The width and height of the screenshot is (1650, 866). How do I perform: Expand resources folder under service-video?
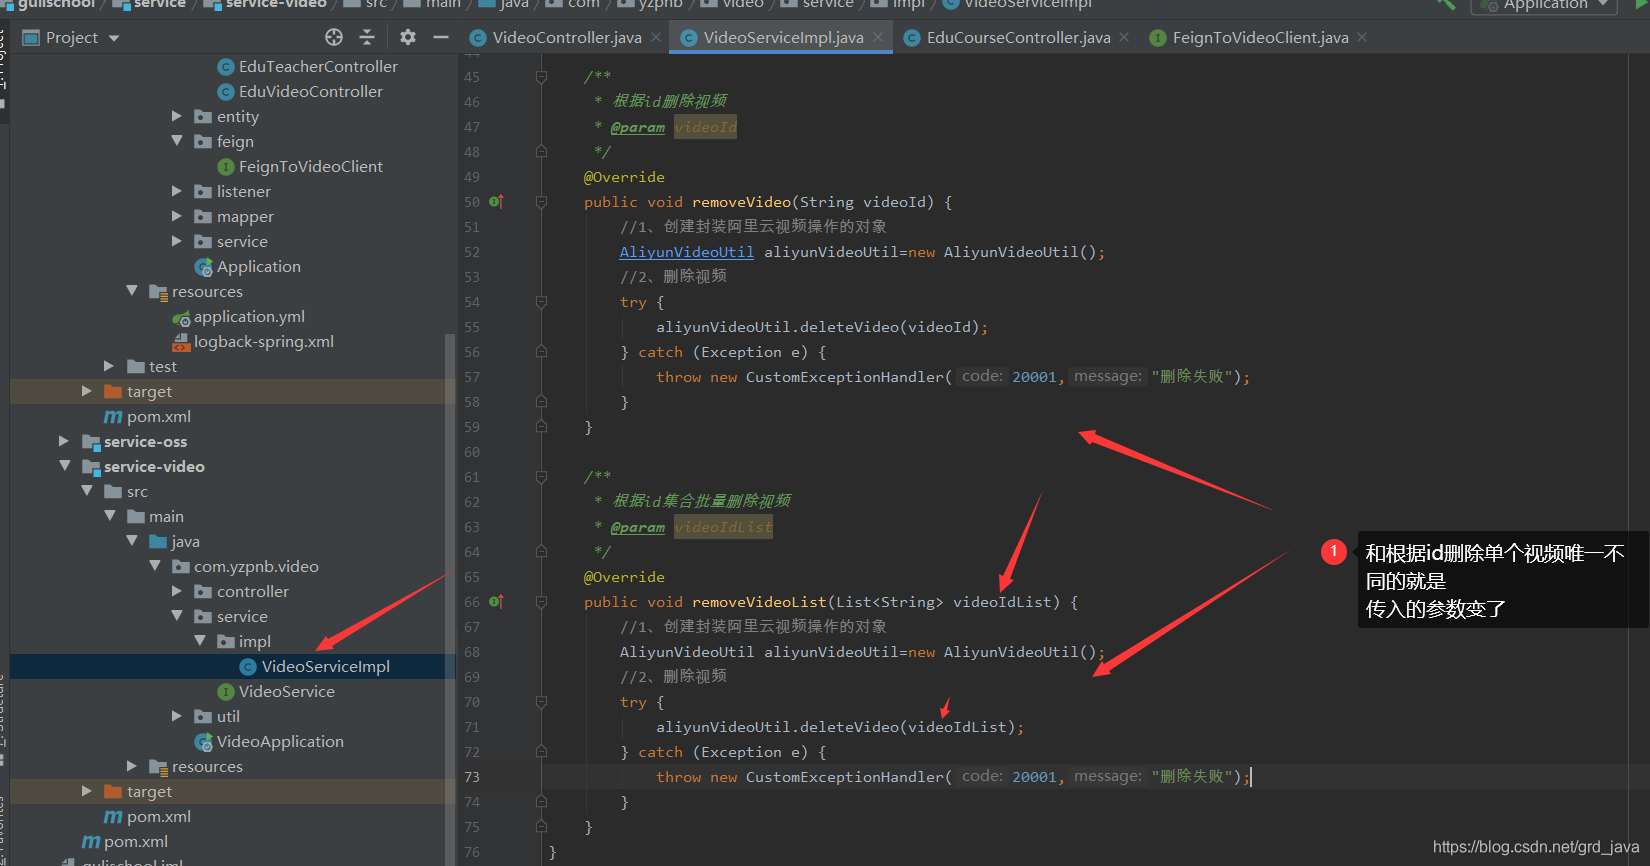click(132, 766)
